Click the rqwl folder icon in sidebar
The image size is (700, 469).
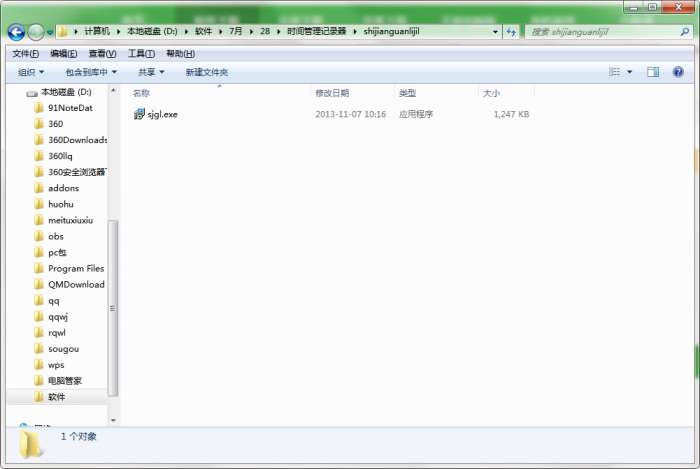39,333
